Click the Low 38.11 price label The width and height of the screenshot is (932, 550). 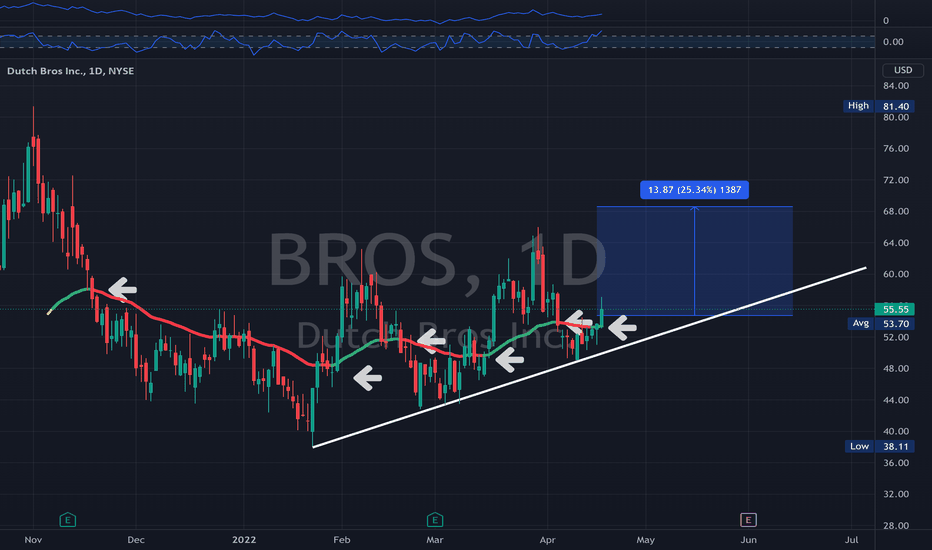(x=880, y=446)
